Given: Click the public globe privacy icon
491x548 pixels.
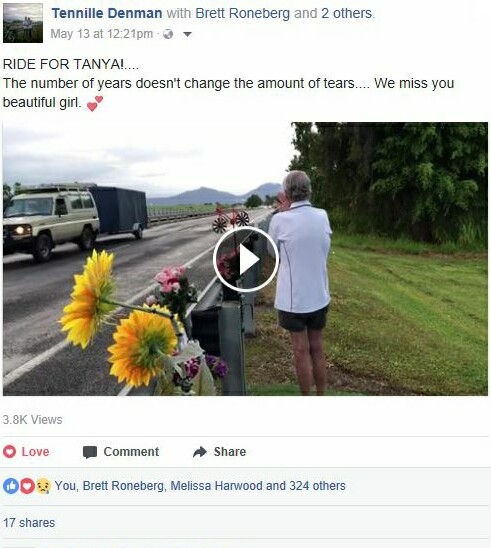Looking at the screenshot, I should pos(168,34).
